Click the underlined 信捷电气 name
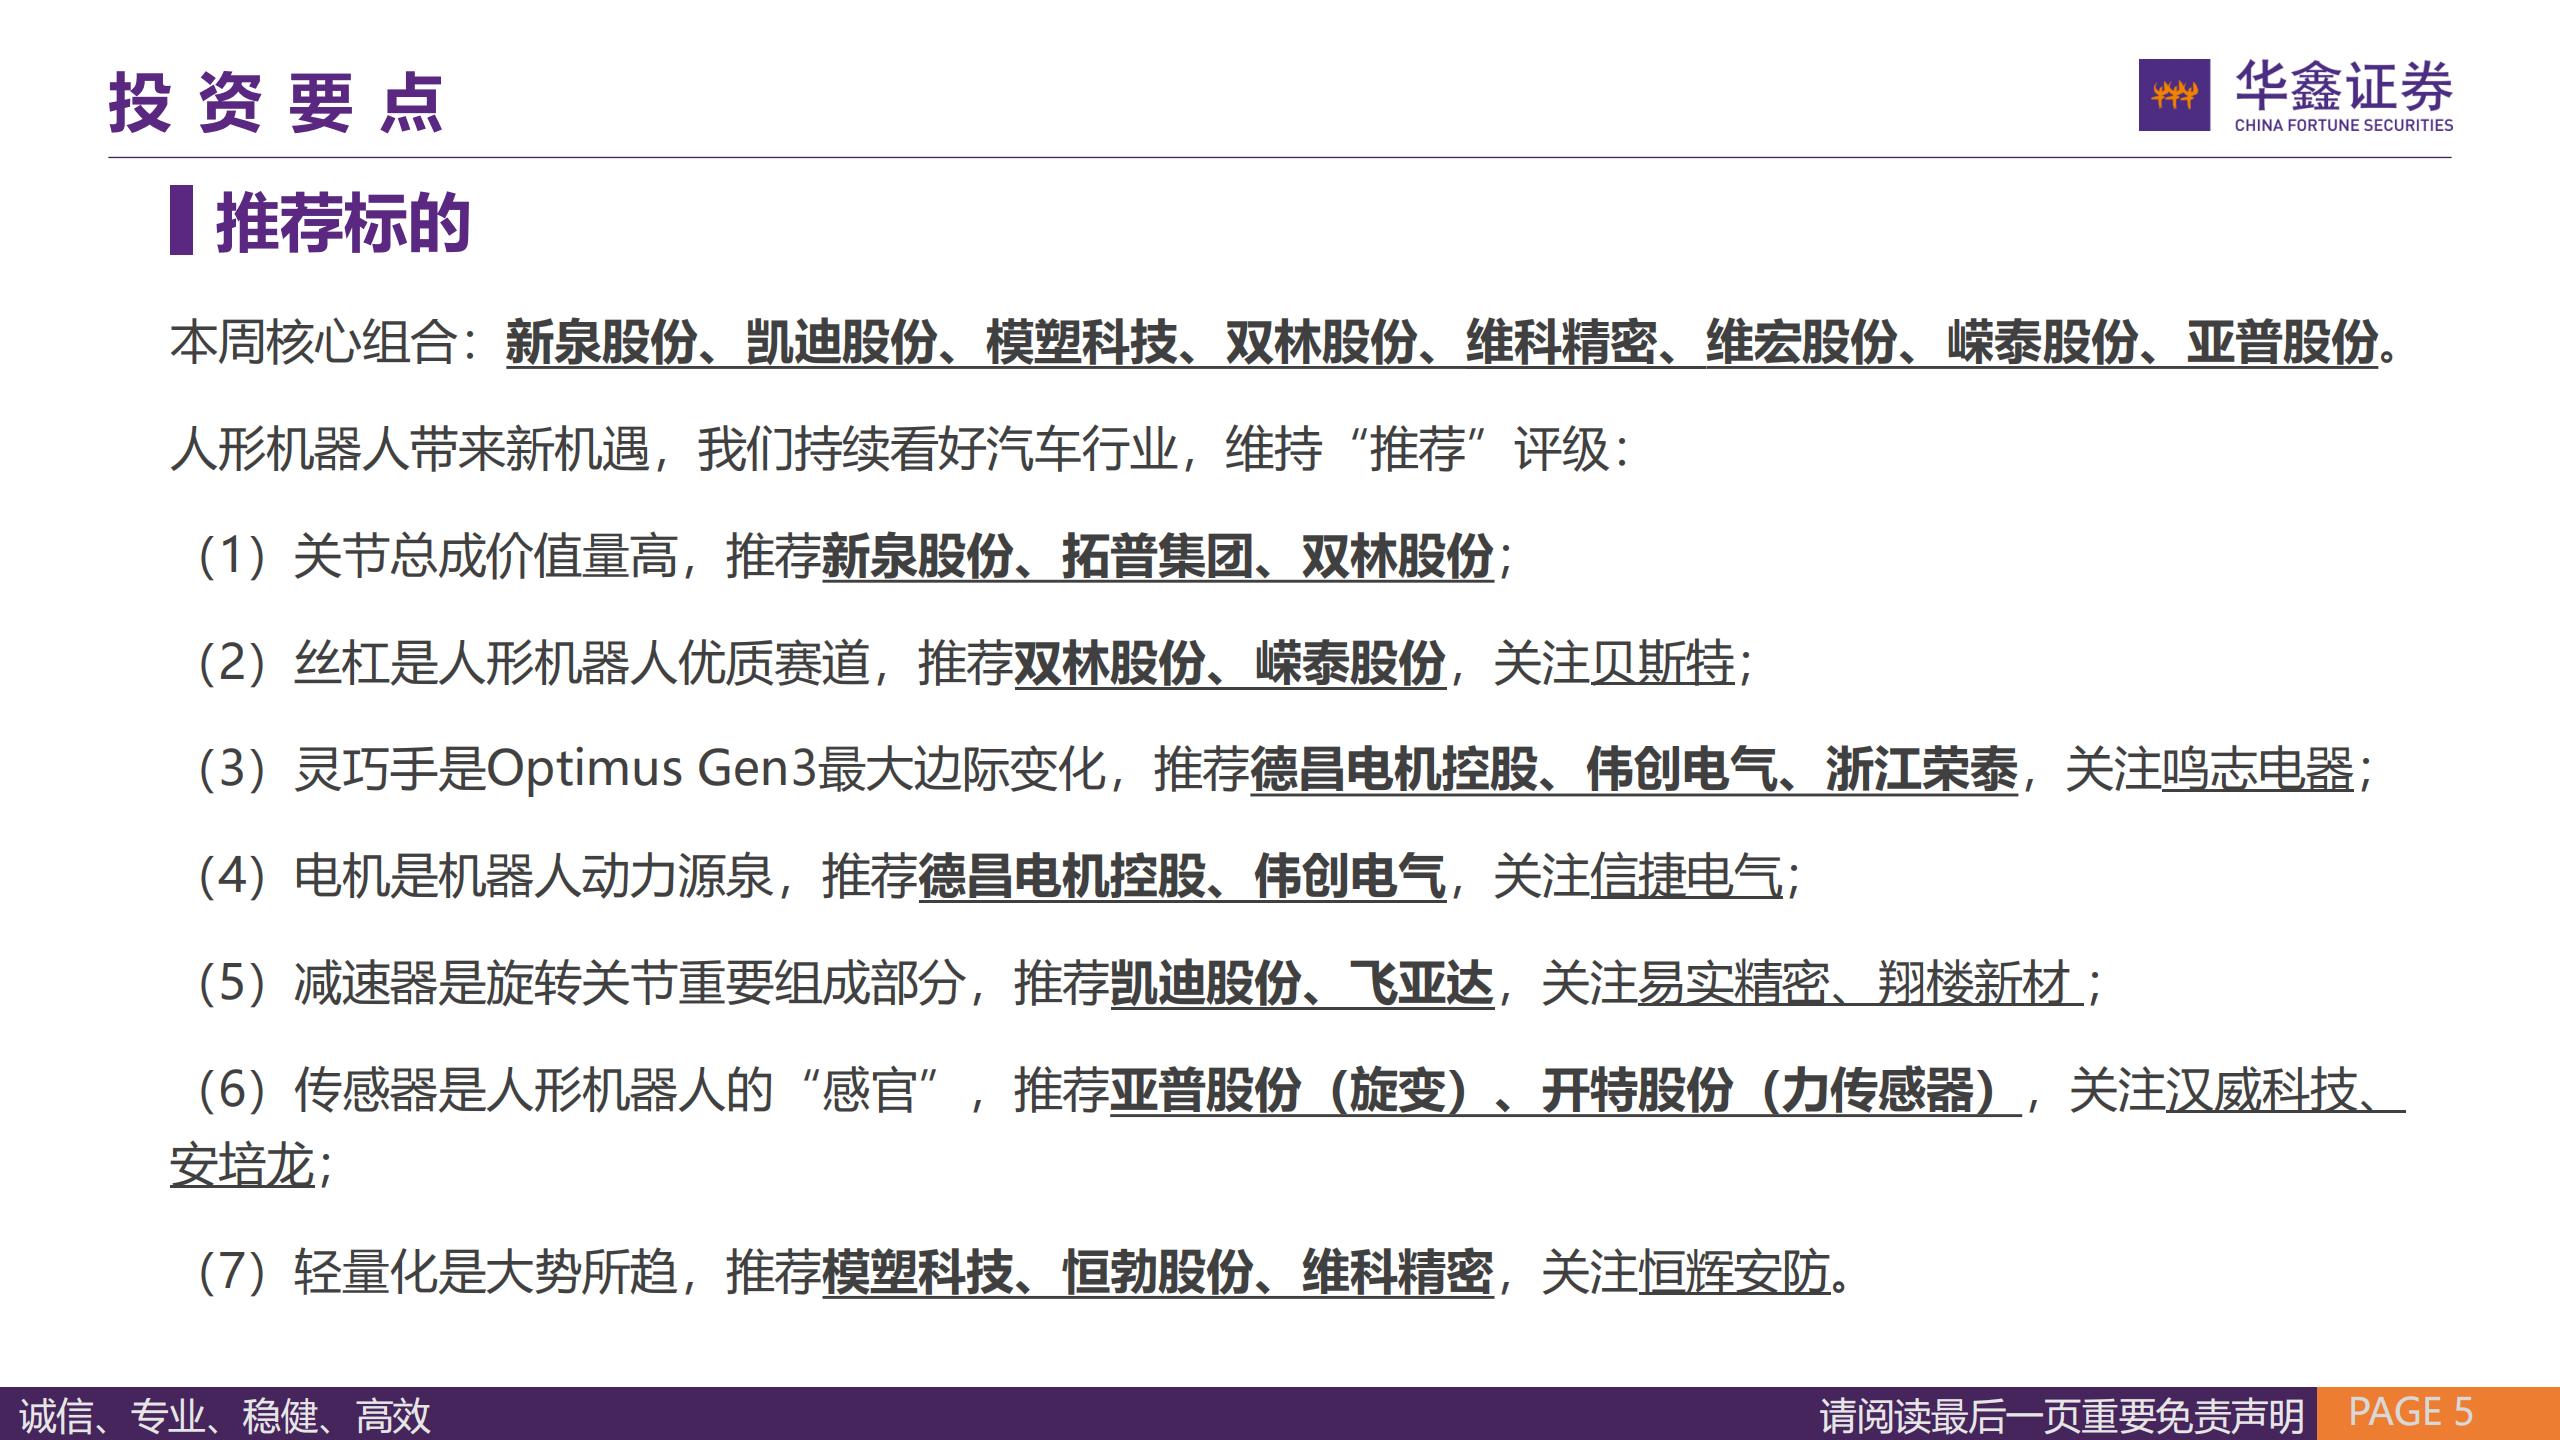 click(x=1686, y=876)
